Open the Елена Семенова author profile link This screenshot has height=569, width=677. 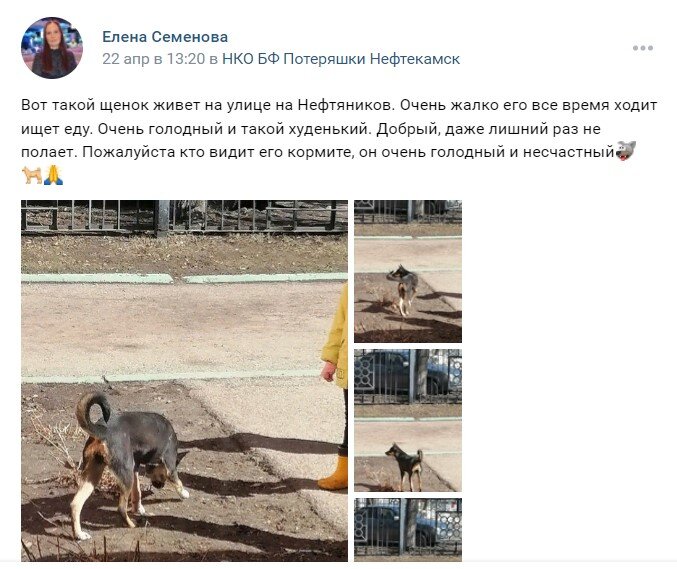165,37
